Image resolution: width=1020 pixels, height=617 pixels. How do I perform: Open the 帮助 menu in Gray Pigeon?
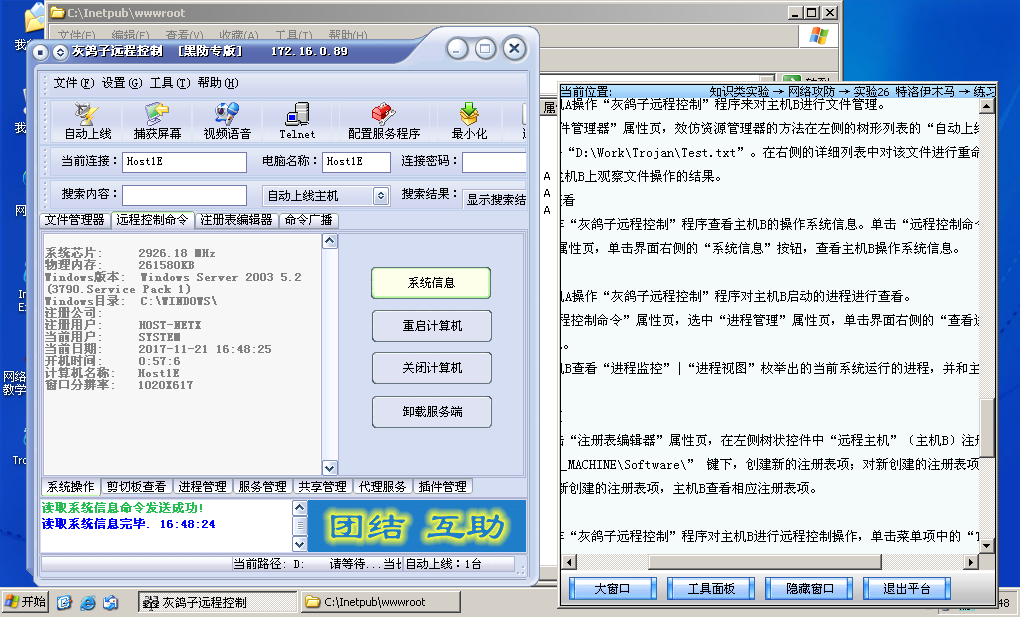(218, 83)
